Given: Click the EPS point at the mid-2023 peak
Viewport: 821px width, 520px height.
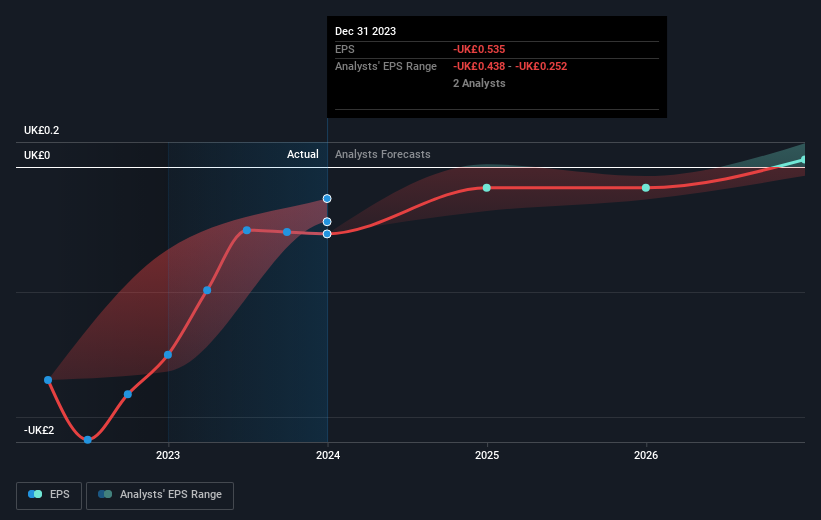Looking at the screenshot, I should tap(247, 230).
